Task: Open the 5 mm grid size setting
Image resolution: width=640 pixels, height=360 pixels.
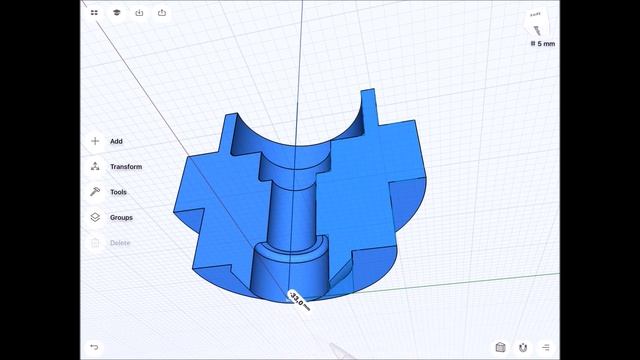Action: 543,44
